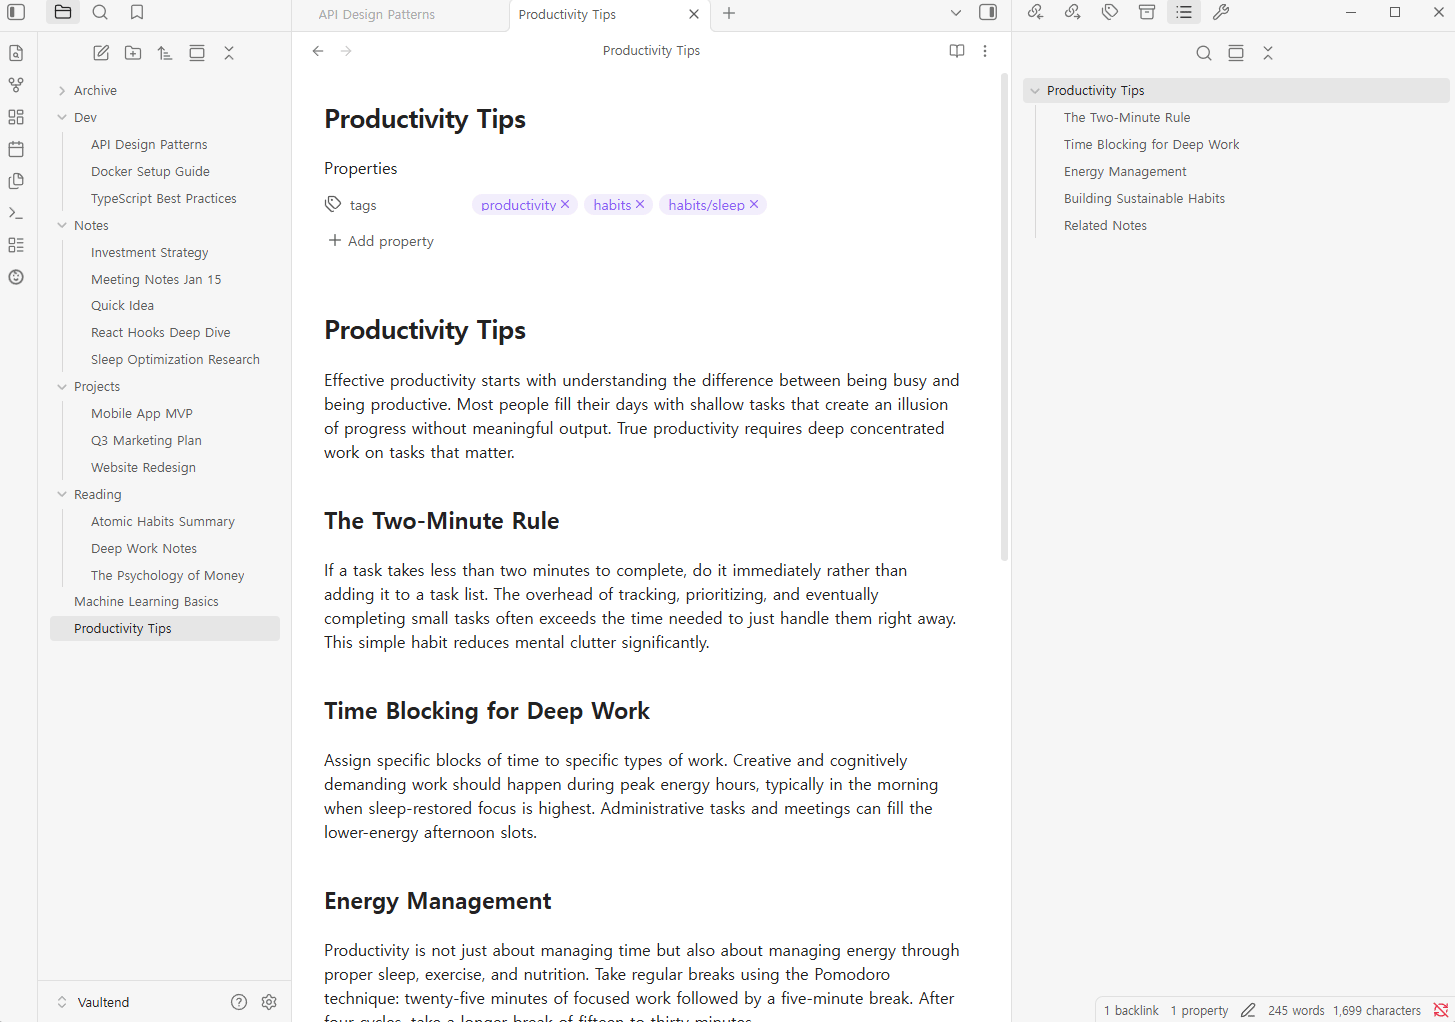Open Investment Strategy note
The width and height of the screenshot is (1455, 1022).
[x=150, y=253]
